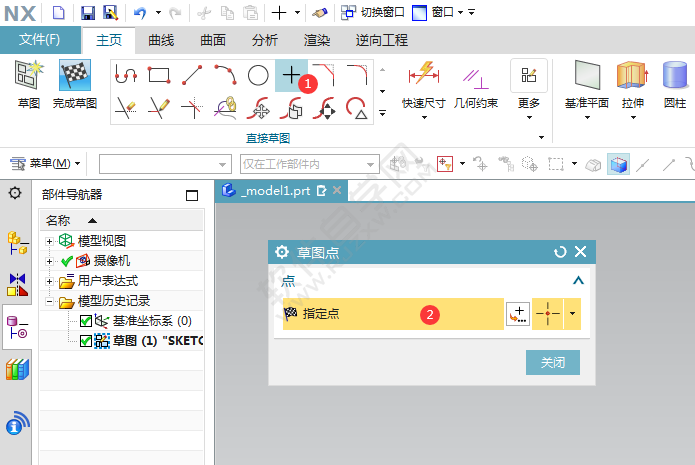Click the 关闭 button in dialog
The width and height of the screenshot is (695, 465).
[x=553, y=363]
